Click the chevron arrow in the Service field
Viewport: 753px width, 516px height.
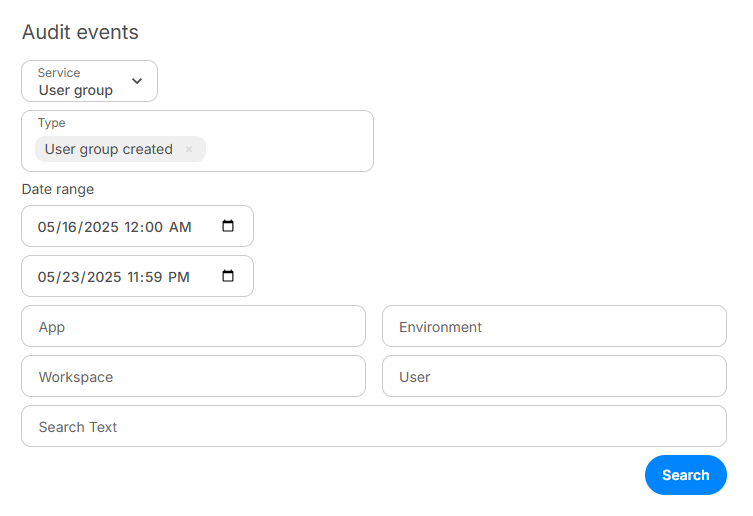[137, 81]
